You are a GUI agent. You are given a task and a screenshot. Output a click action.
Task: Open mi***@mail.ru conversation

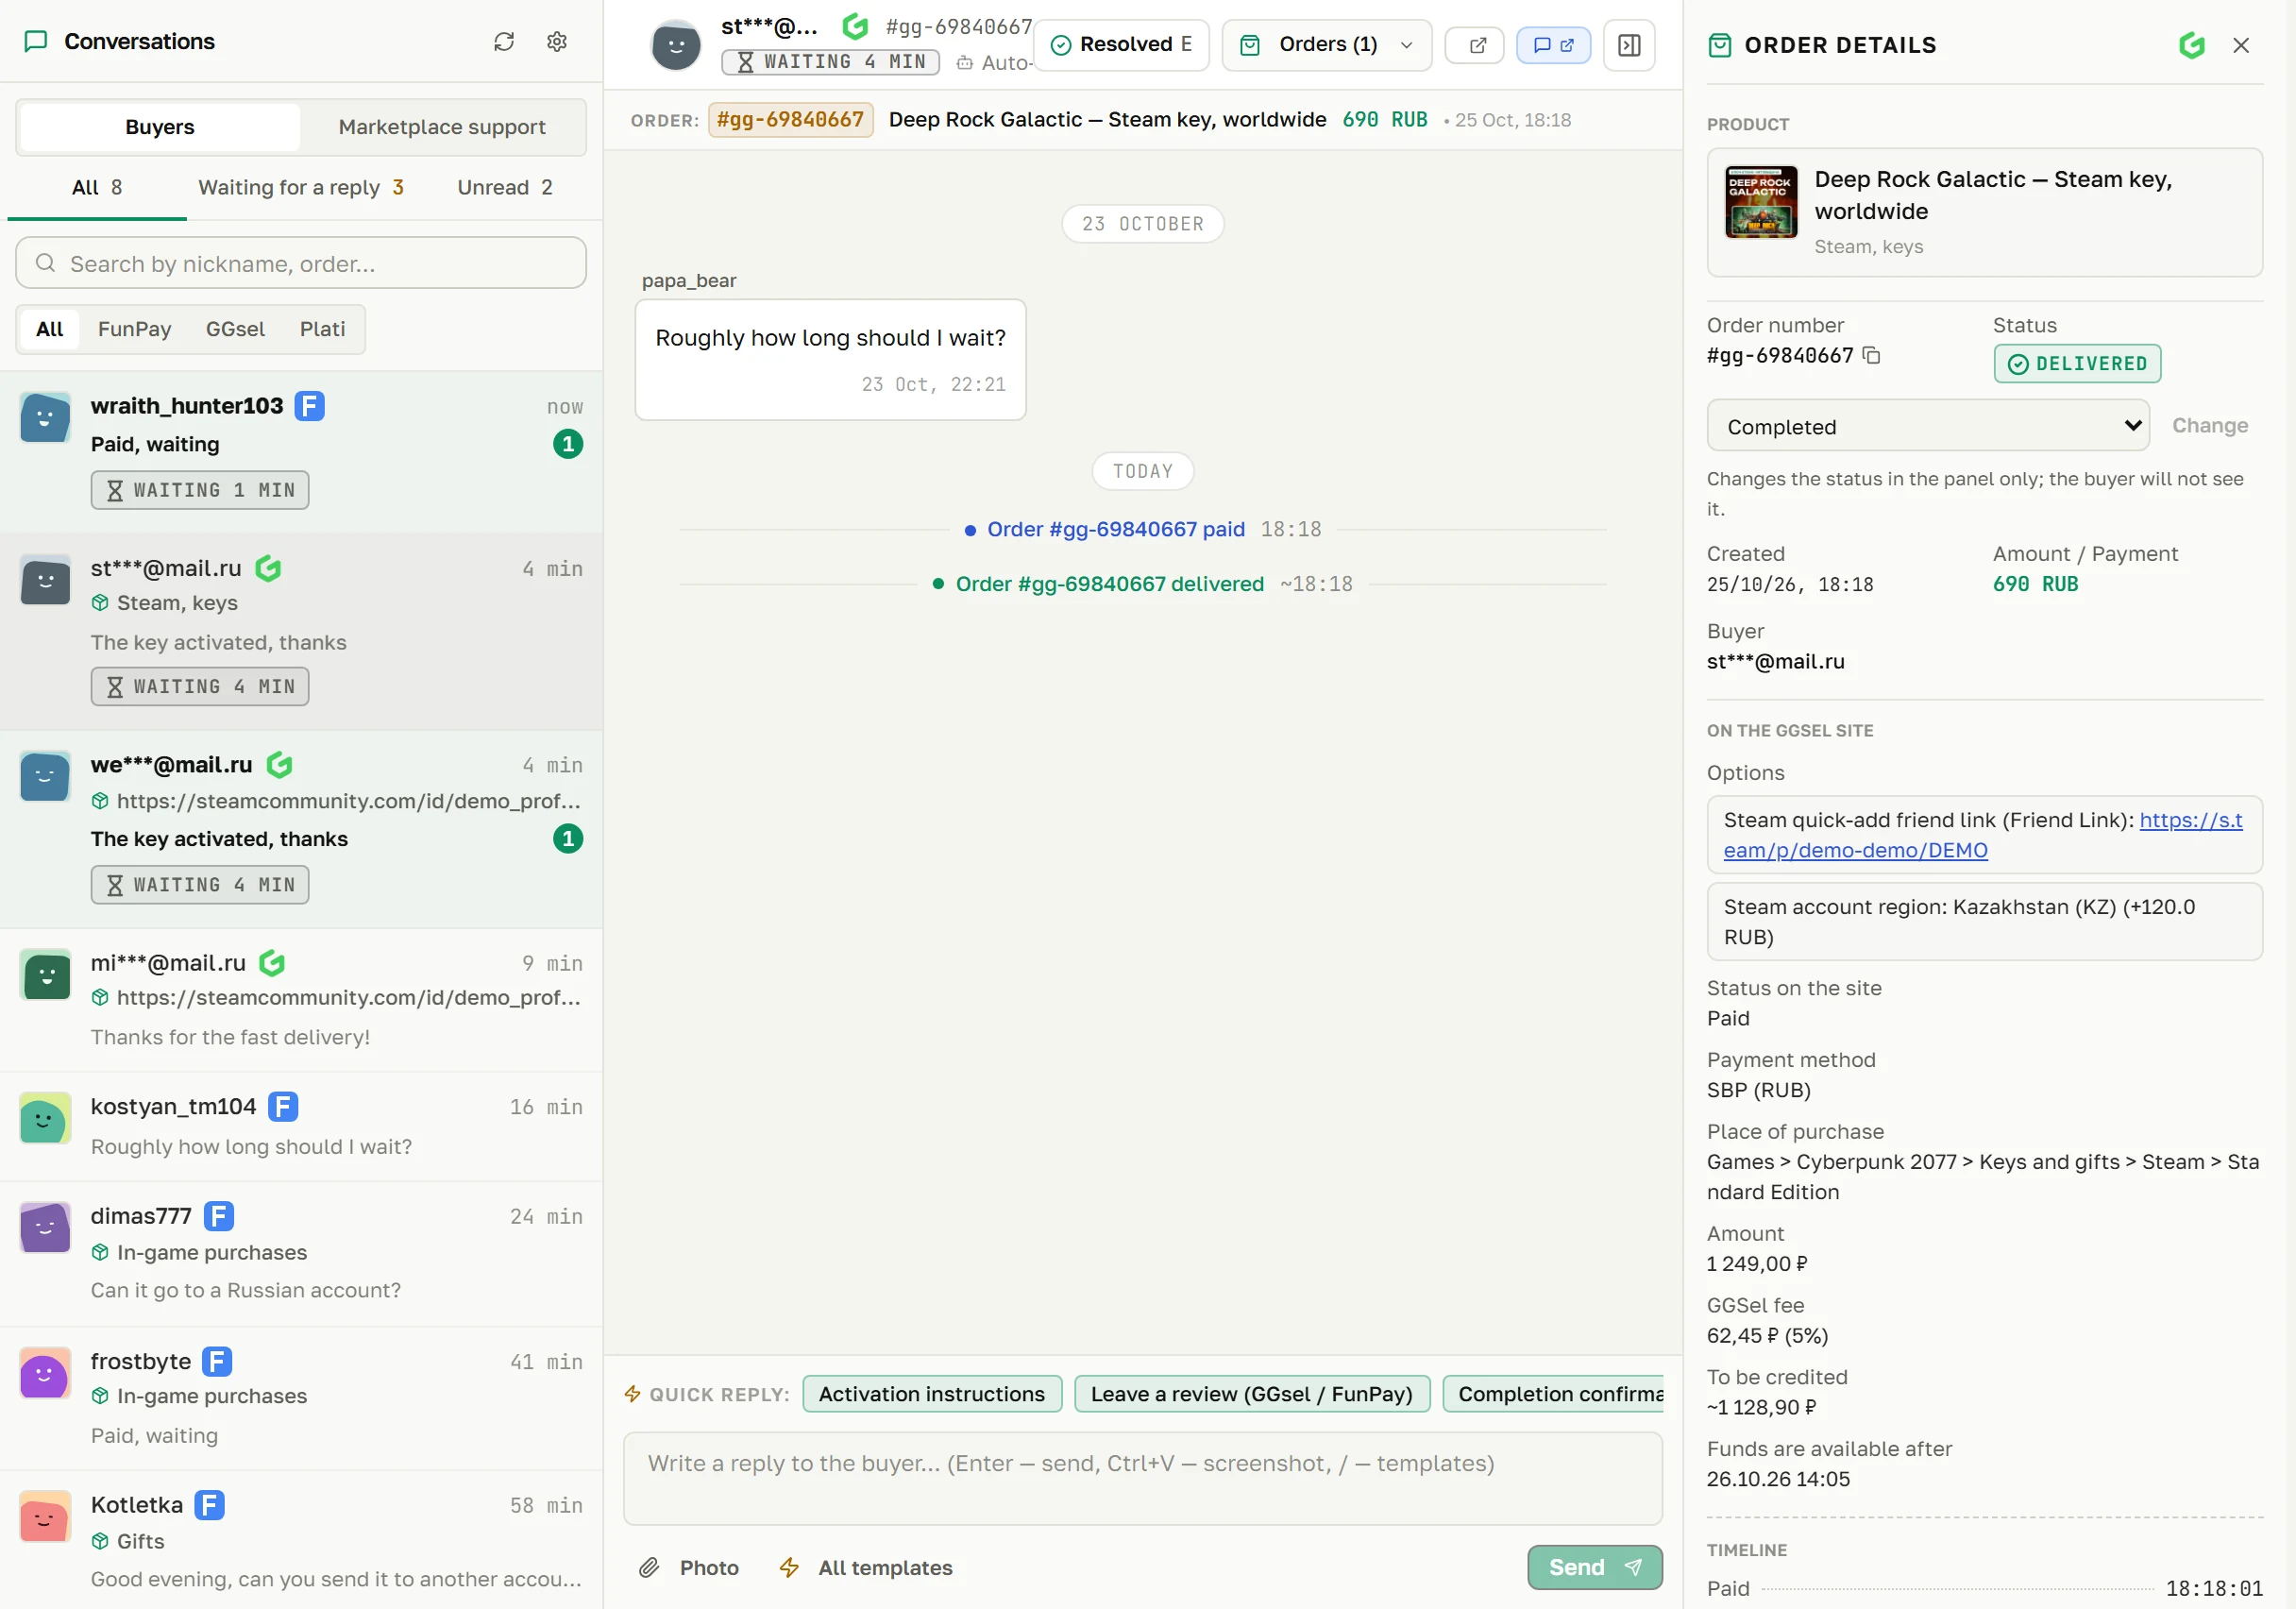301,1000
